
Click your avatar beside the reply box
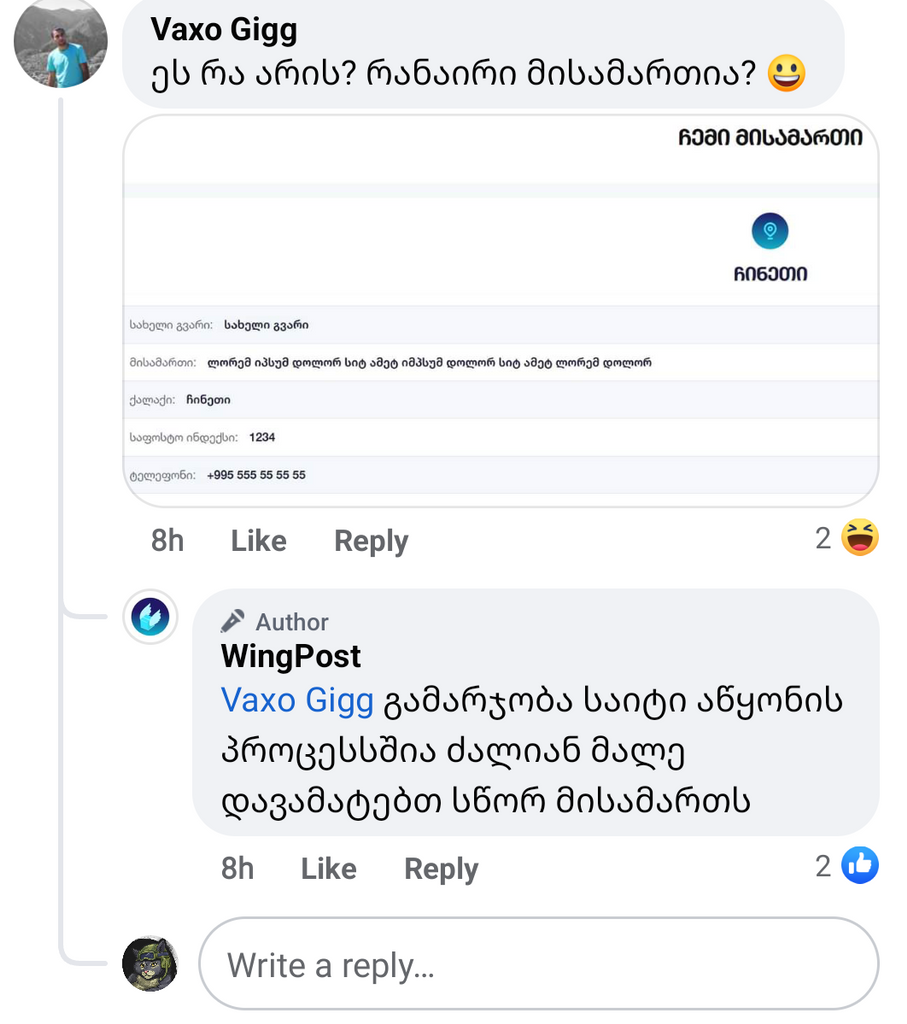click(149, 964)
